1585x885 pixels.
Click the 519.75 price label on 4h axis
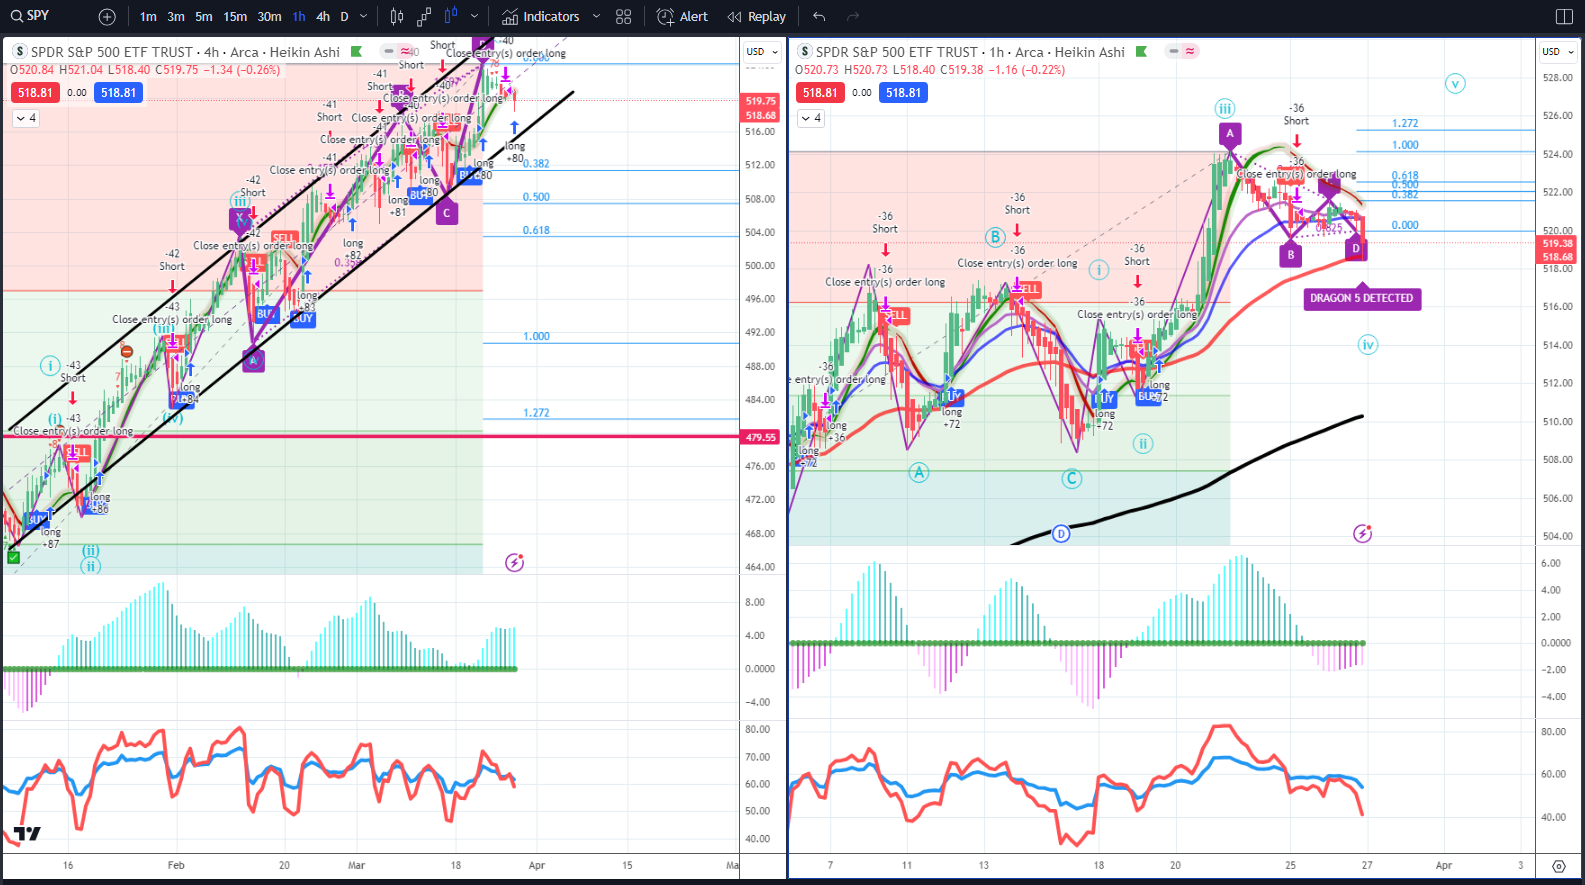click(760, 101)
